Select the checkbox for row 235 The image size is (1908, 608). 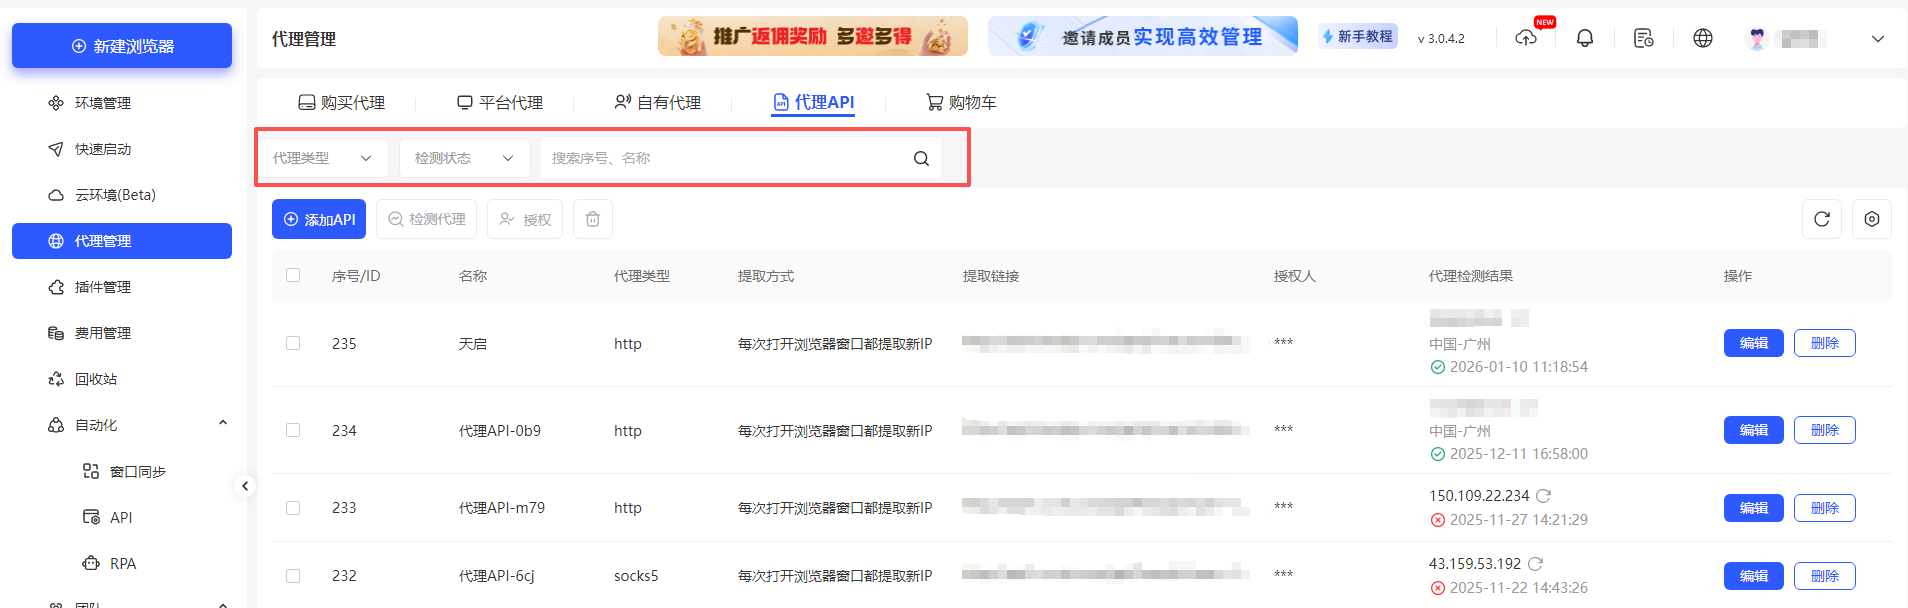click(293, 343)
